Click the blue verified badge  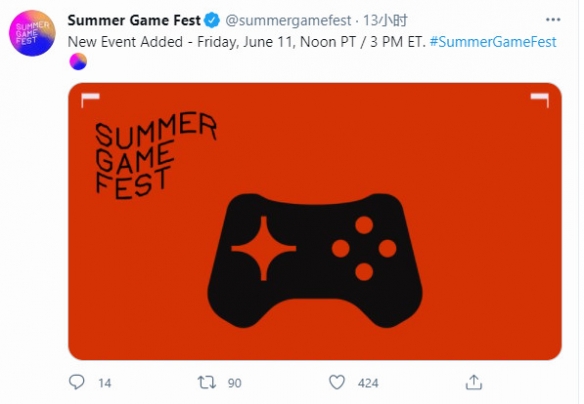pyautogui.click(x=212, y=20)
